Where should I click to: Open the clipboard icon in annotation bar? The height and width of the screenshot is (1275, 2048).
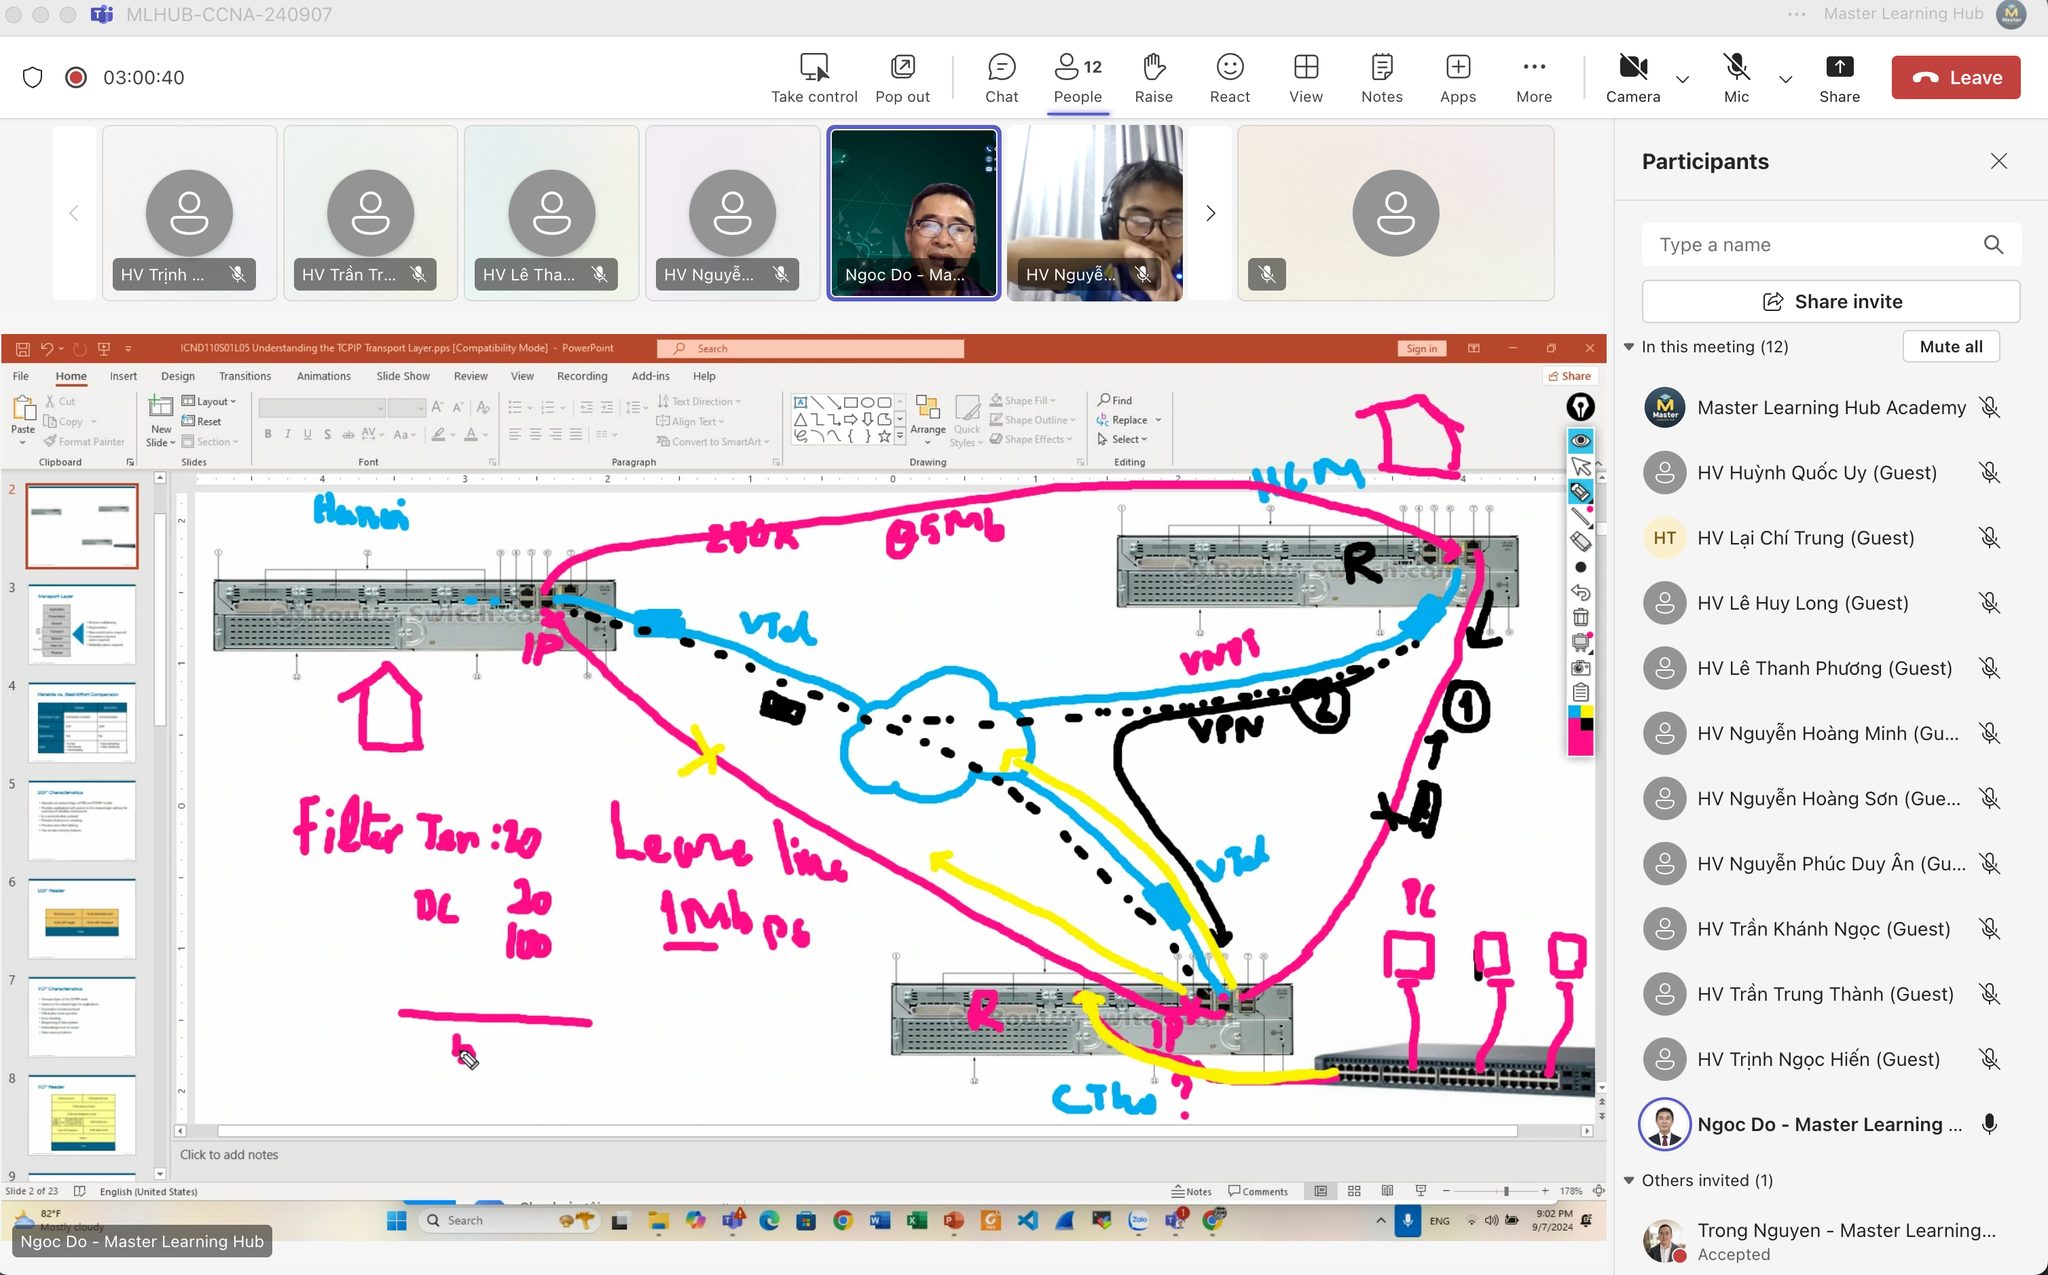(x=1580, y=692)
